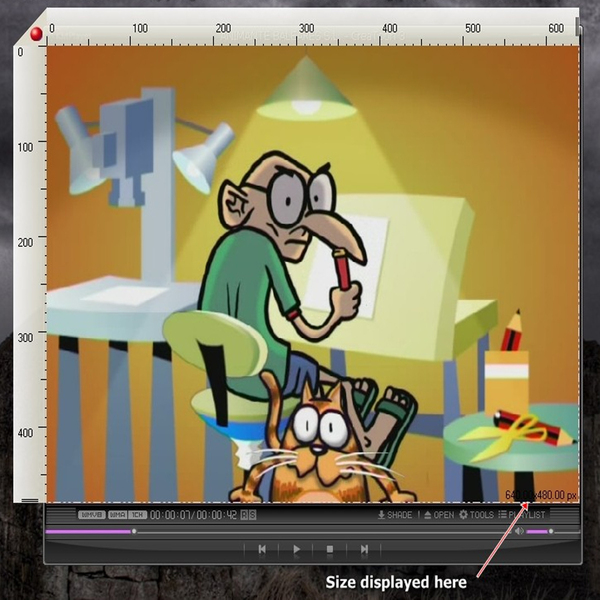Open the TOOLS menu with gear icon

pyautogui.click(x=476, y=515)
